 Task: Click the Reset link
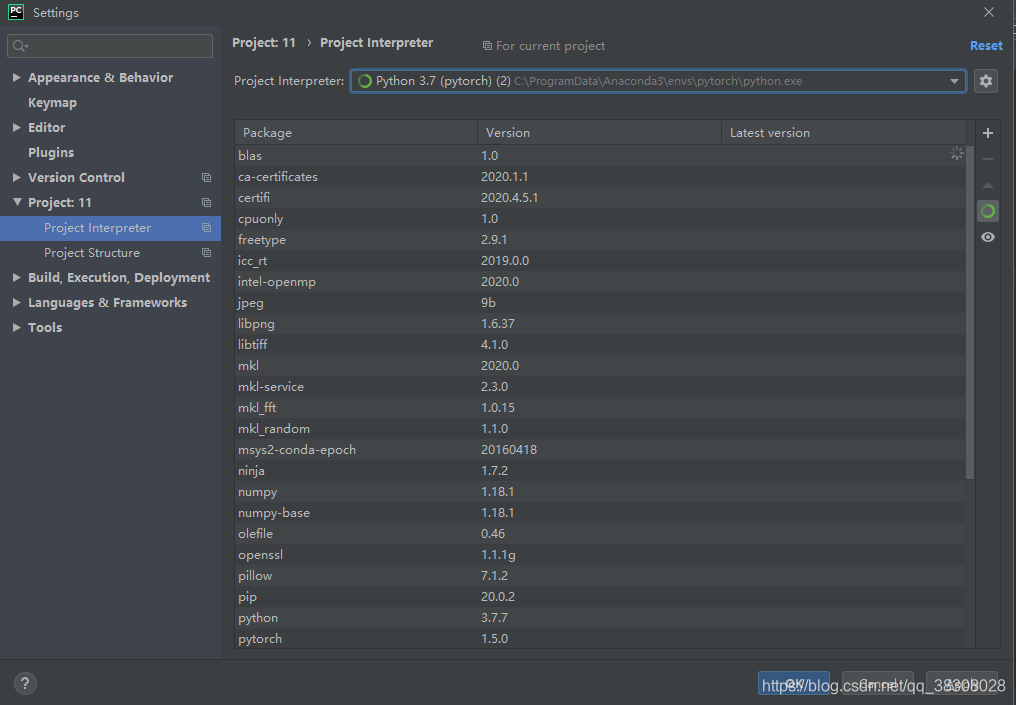tap(986, 46)
